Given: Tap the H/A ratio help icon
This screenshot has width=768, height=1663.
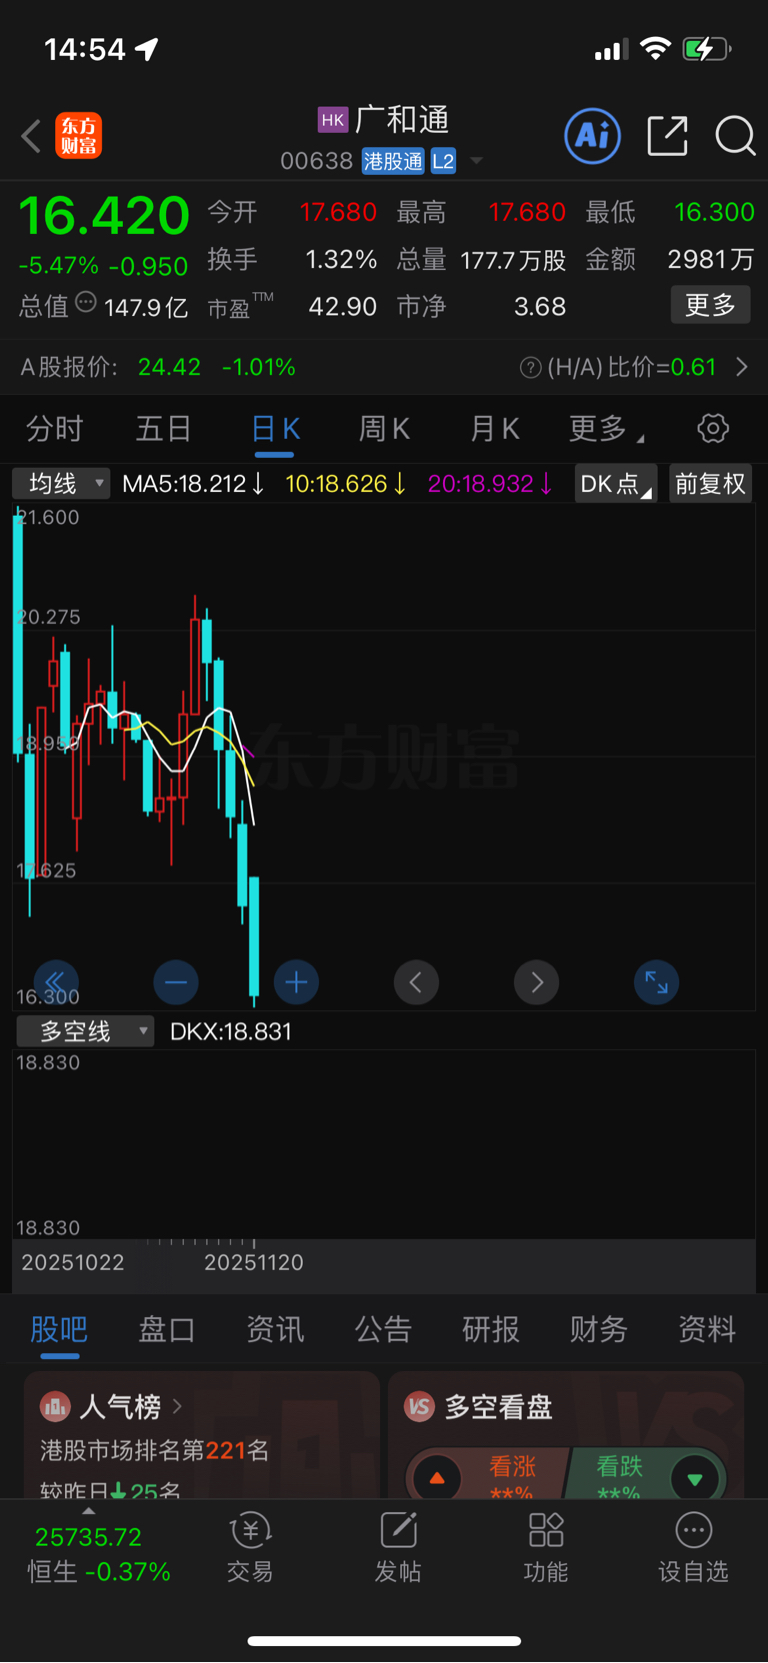Looking at the screenshot, I should point(531,368).
